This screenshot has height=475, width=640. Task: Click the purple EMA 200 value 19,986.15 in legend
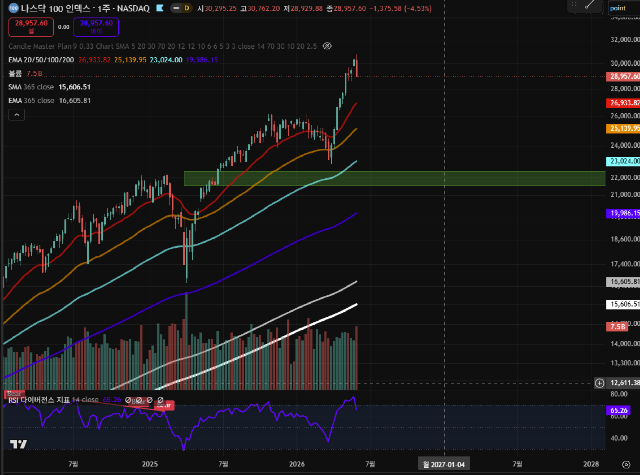coord(202,60)
